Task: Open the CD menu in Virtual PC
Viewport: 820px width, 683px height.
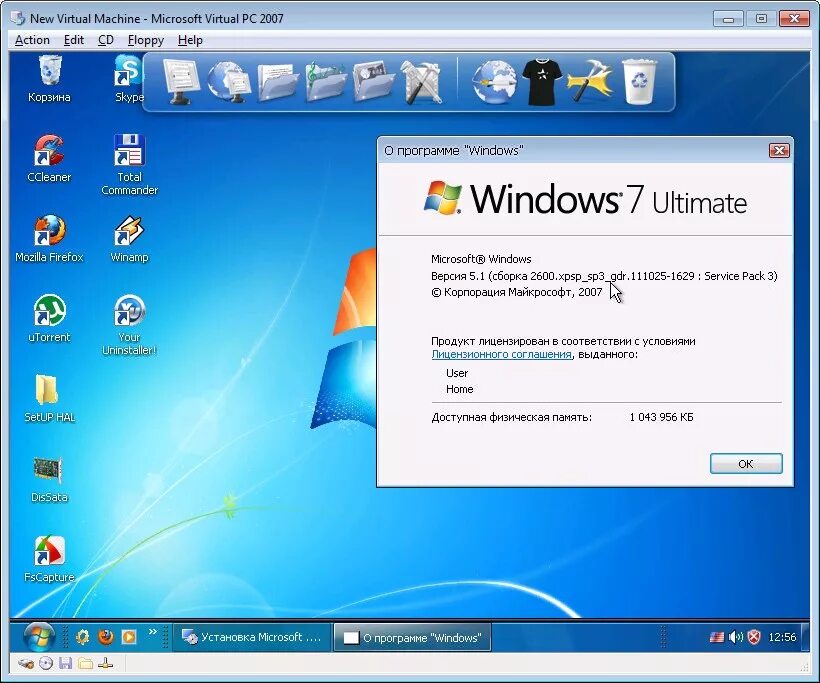Action: [106, 40]
